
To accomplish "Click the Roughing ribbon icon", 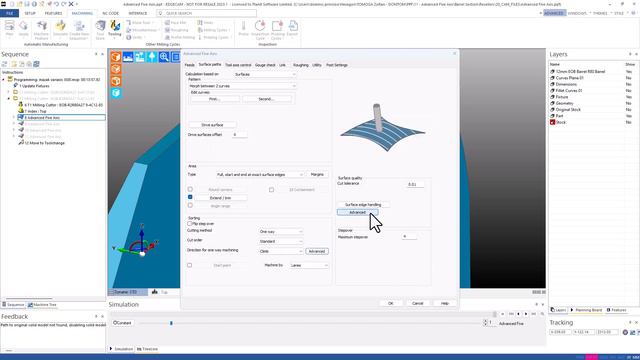I will pos(176,30).
